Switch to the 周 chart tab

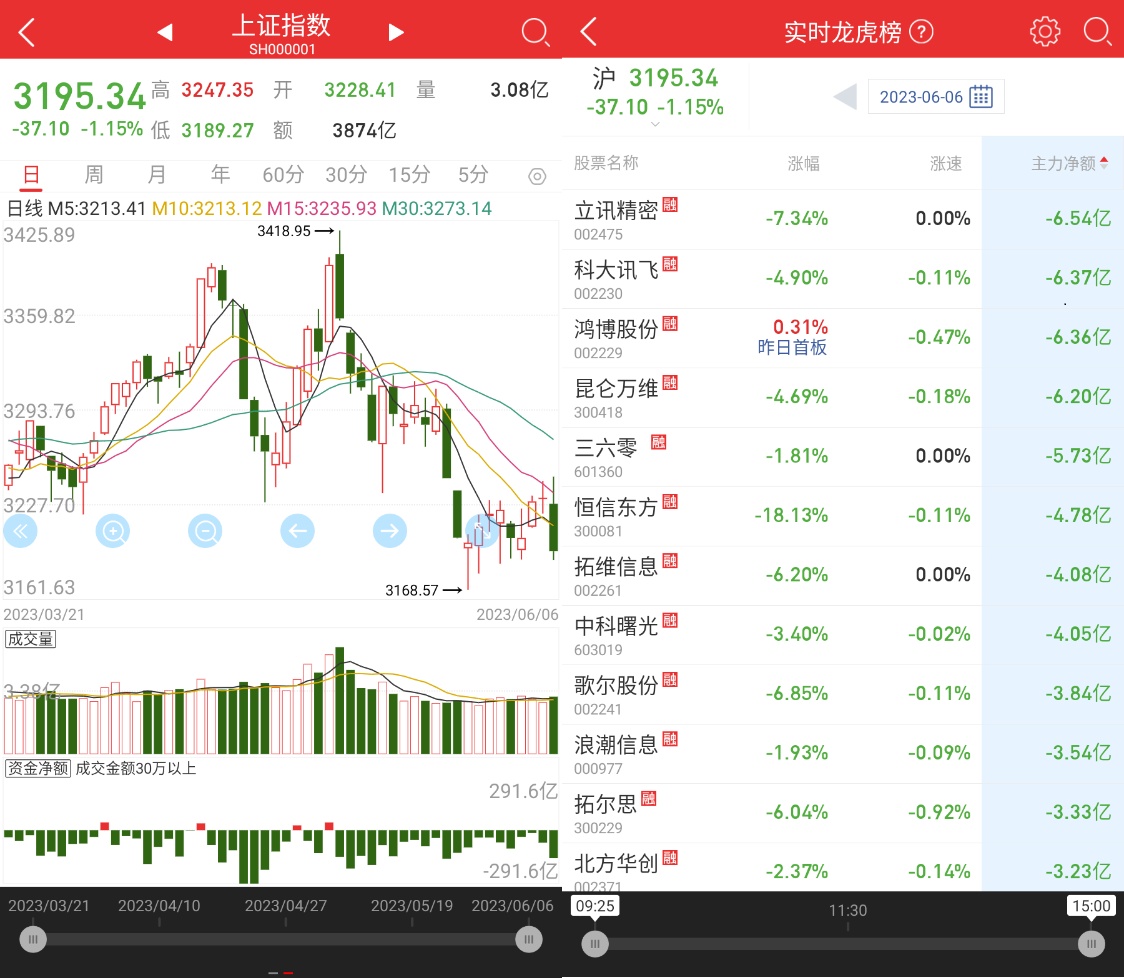coord(93,175)
